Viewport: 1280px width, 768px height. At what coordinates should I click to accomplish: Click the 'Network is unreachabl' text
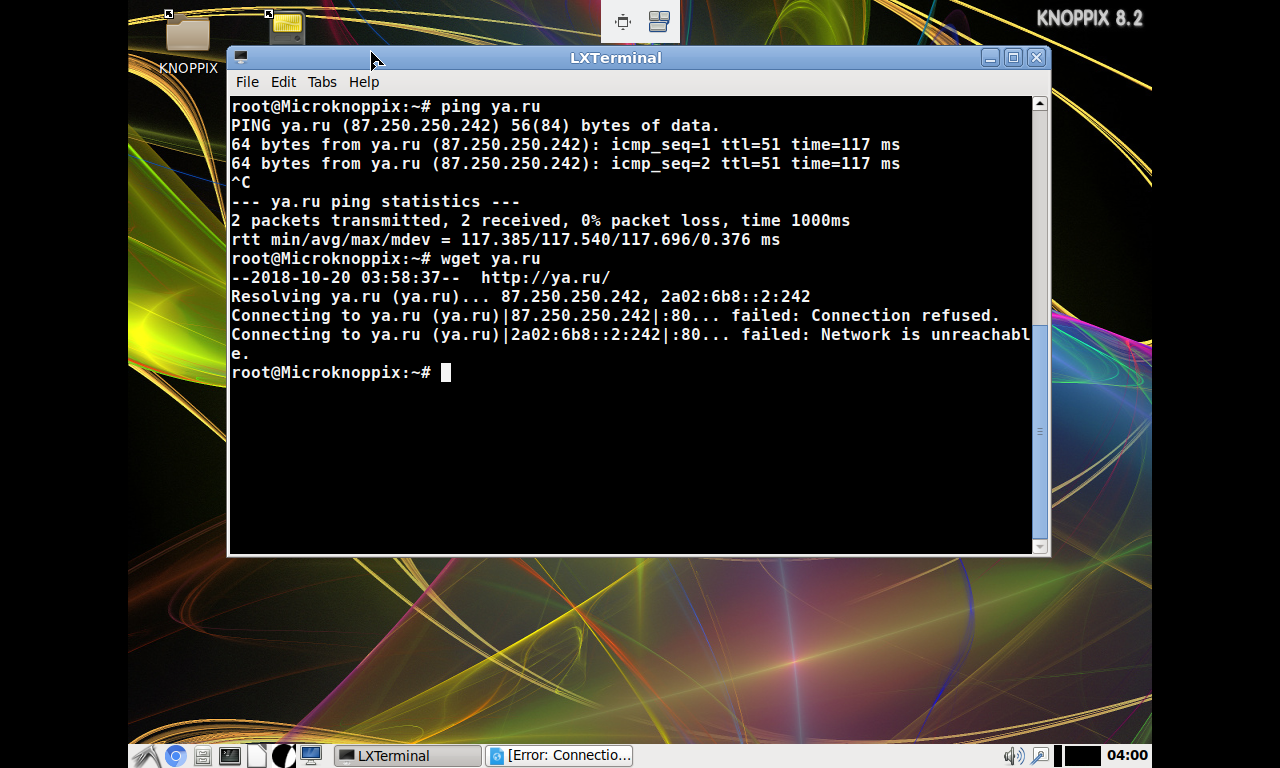[925, 334]
